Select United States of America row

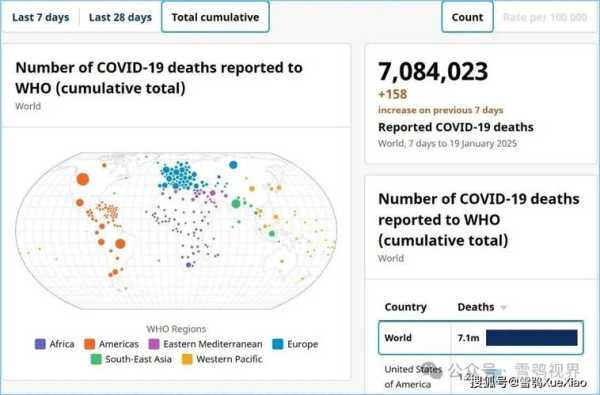point(481,377)
